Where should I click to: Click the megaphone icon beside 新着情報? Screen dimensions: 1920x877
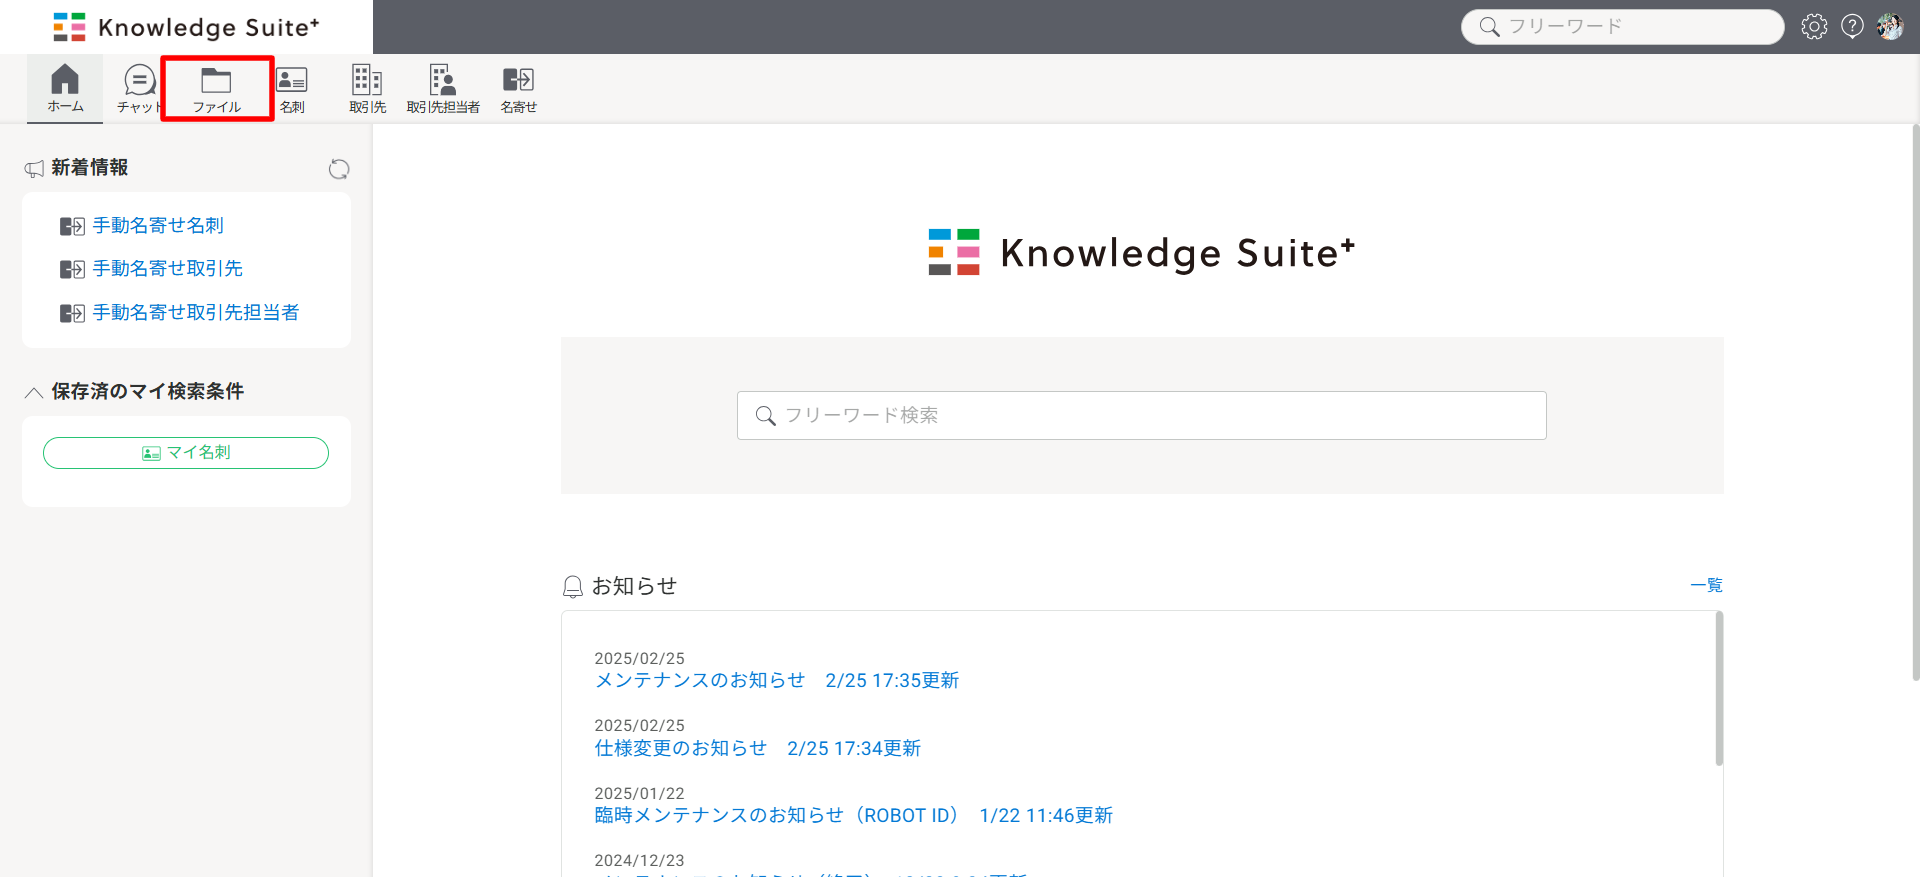[34, 169]
